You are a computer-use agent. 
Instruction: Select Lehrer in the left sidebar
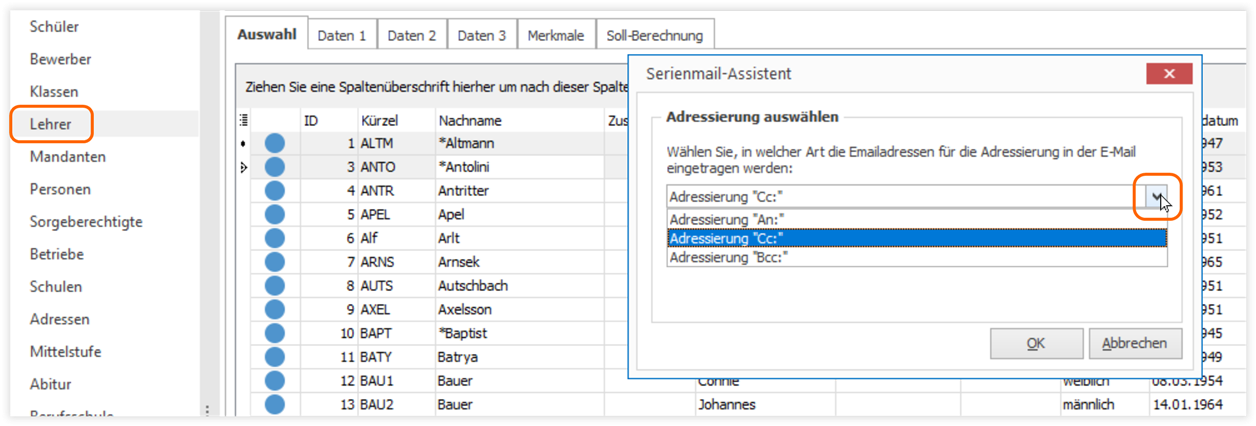coord(52,124)
